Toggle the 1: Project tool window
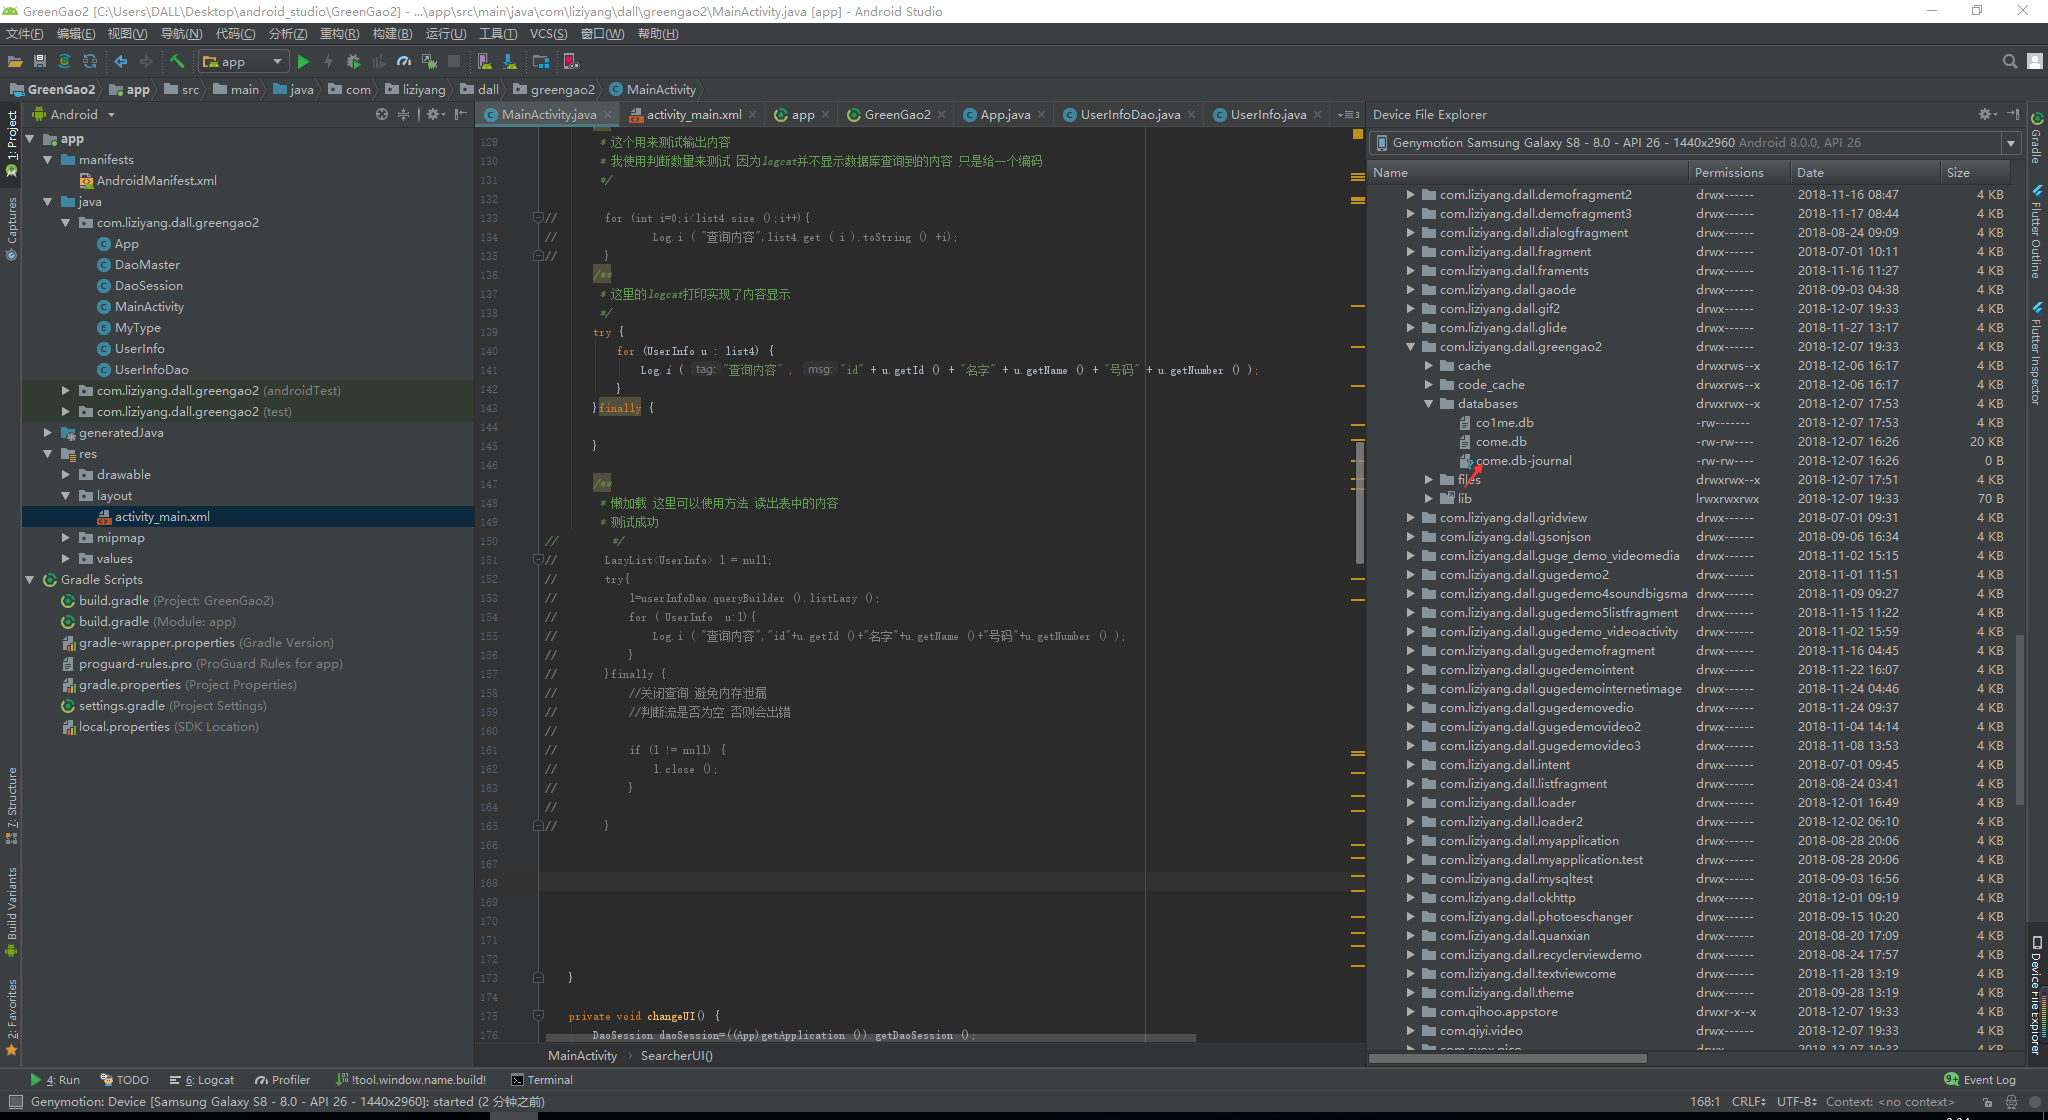This screenshot has width=2048, height=1120. 12,136
